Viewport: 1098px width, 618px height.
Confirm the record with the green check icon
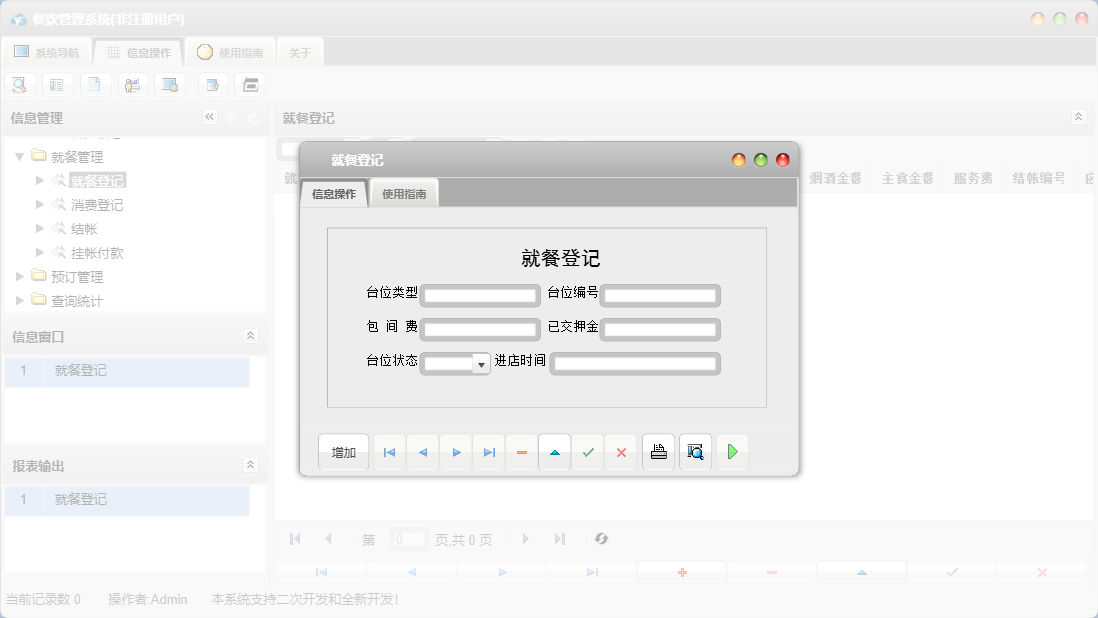point(588,452)
